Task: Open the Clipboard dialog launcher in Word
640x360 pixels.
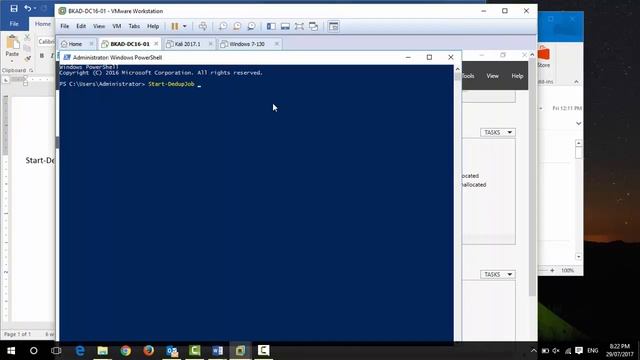Action: coord(31,71)
